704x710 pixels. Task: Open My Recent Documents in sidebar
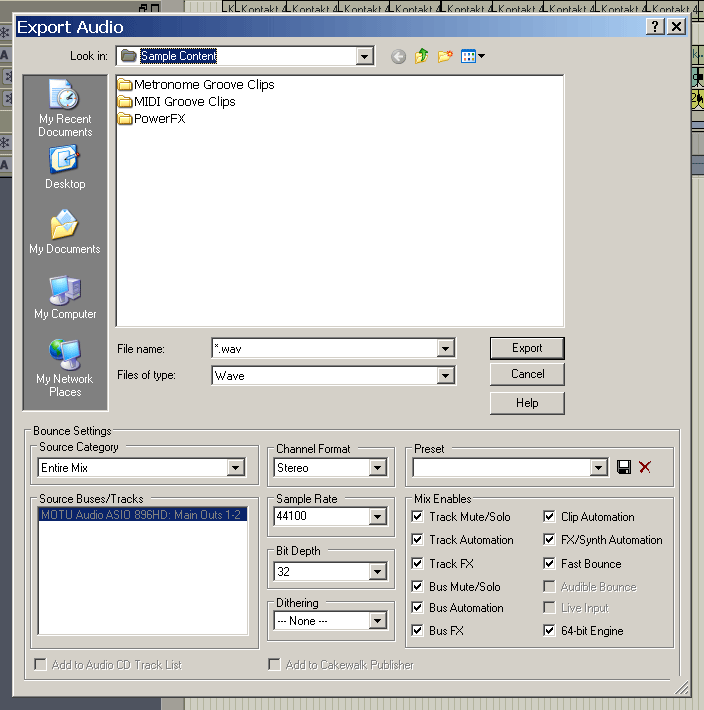click(65, 108)
